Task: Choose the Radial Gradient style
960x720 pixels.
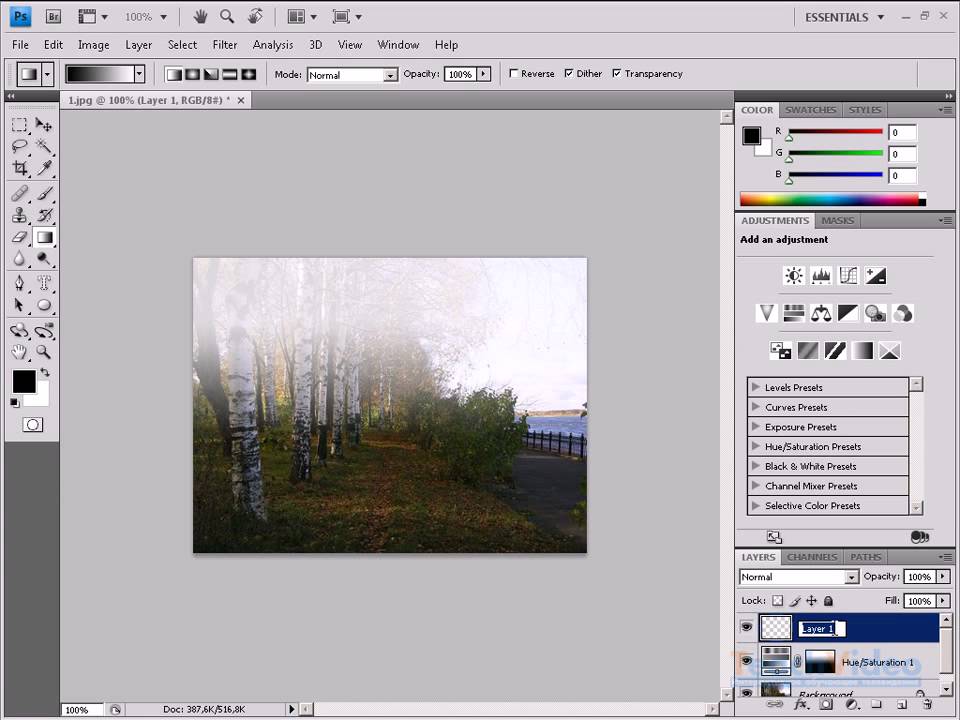Action: [x=192, y=75]
